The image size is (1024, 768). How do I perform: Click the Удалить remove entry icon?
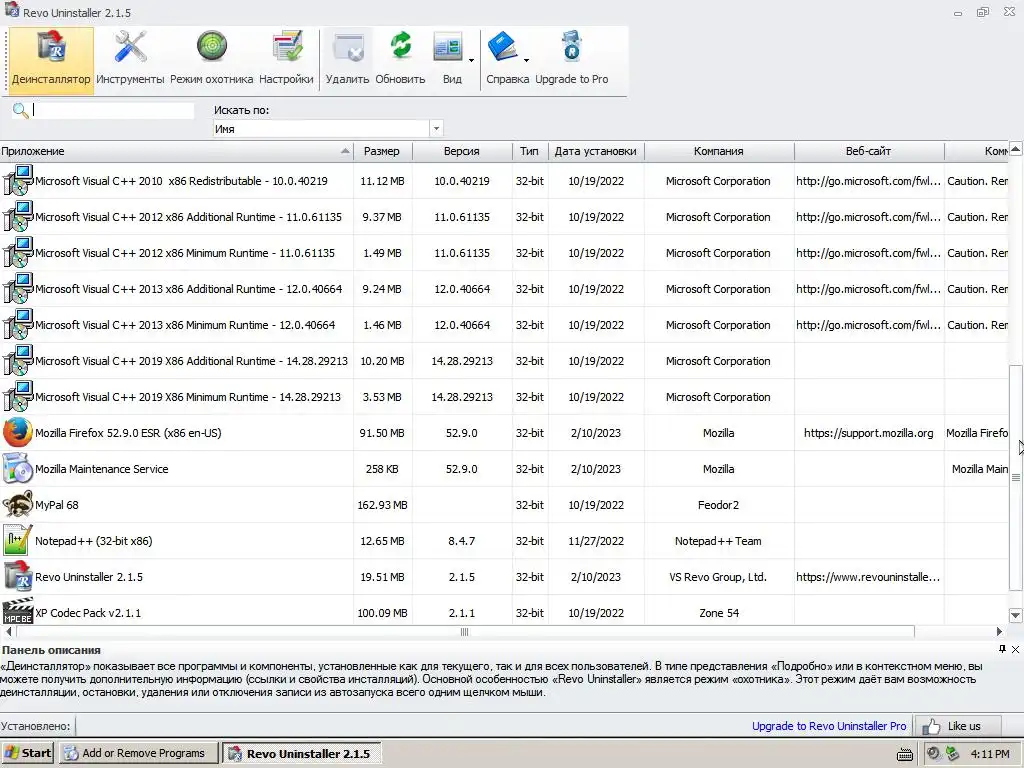[347, 49]
